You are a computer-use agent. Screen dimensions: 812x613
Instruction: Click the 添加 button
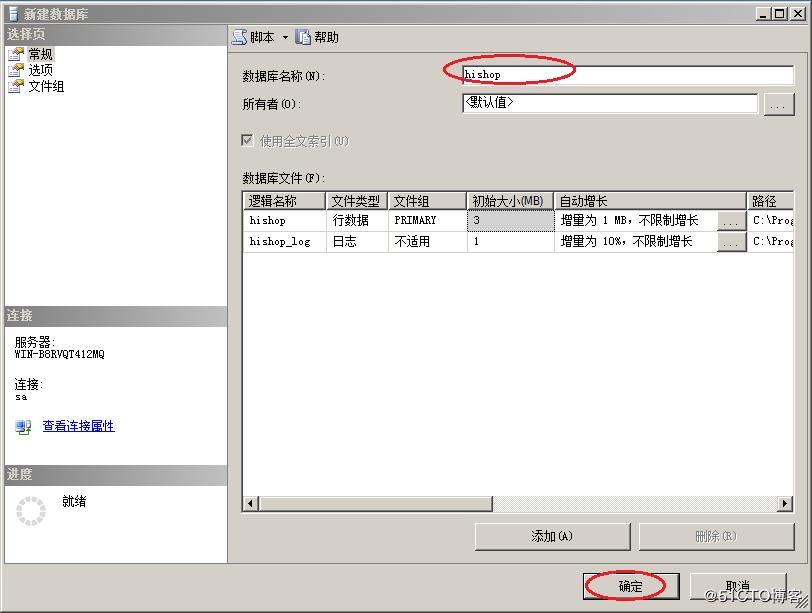pos(552,536)
